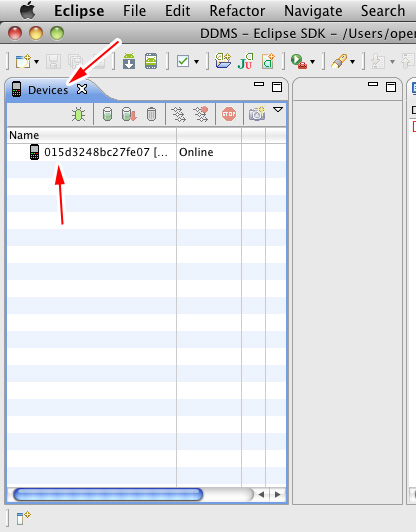The width and height of the screenshot is (416, 532).
Task: Expand the greyed annotation dropdown arrow
Action: click(x=393, y=62)
